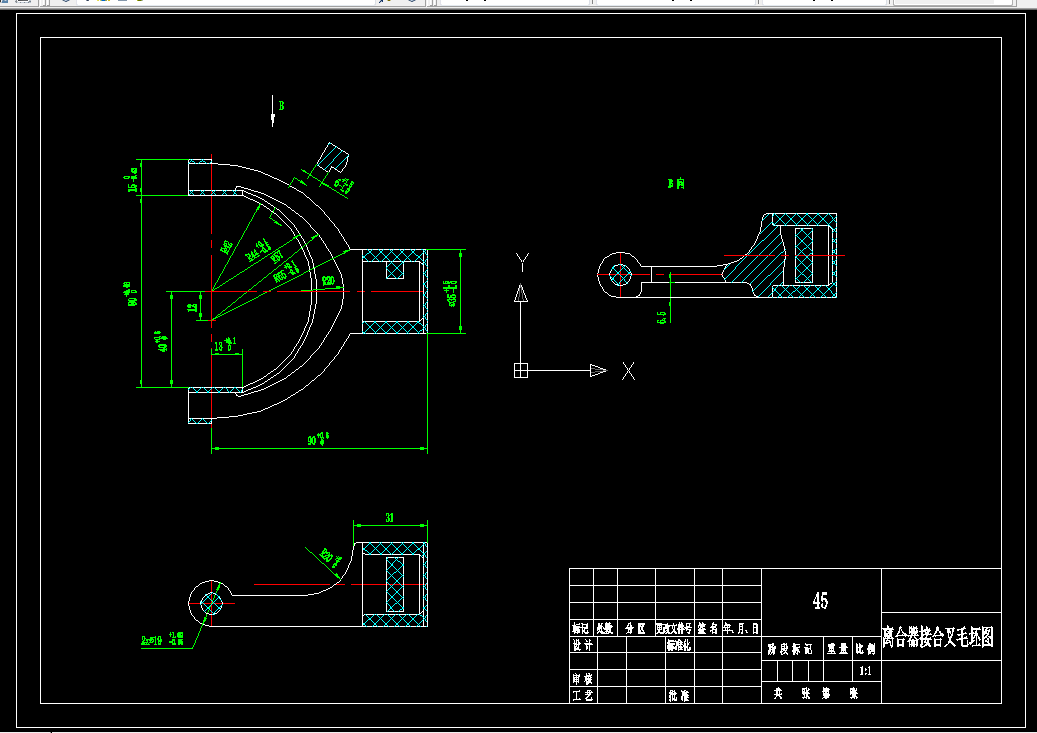
Task: Select the drawing title 离合器接合叉毛坯图
Action: tap(938, 638)
